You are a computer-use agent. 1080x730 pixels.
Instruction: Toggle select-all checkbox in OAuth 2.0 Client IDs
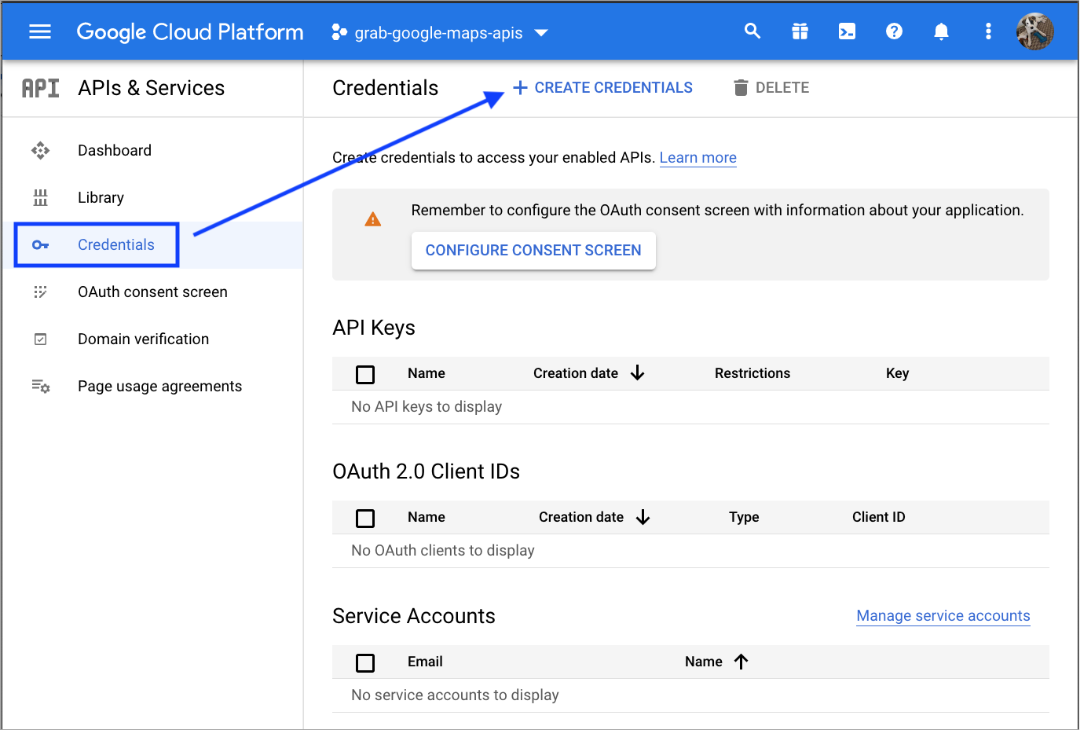tap(365, 518)
